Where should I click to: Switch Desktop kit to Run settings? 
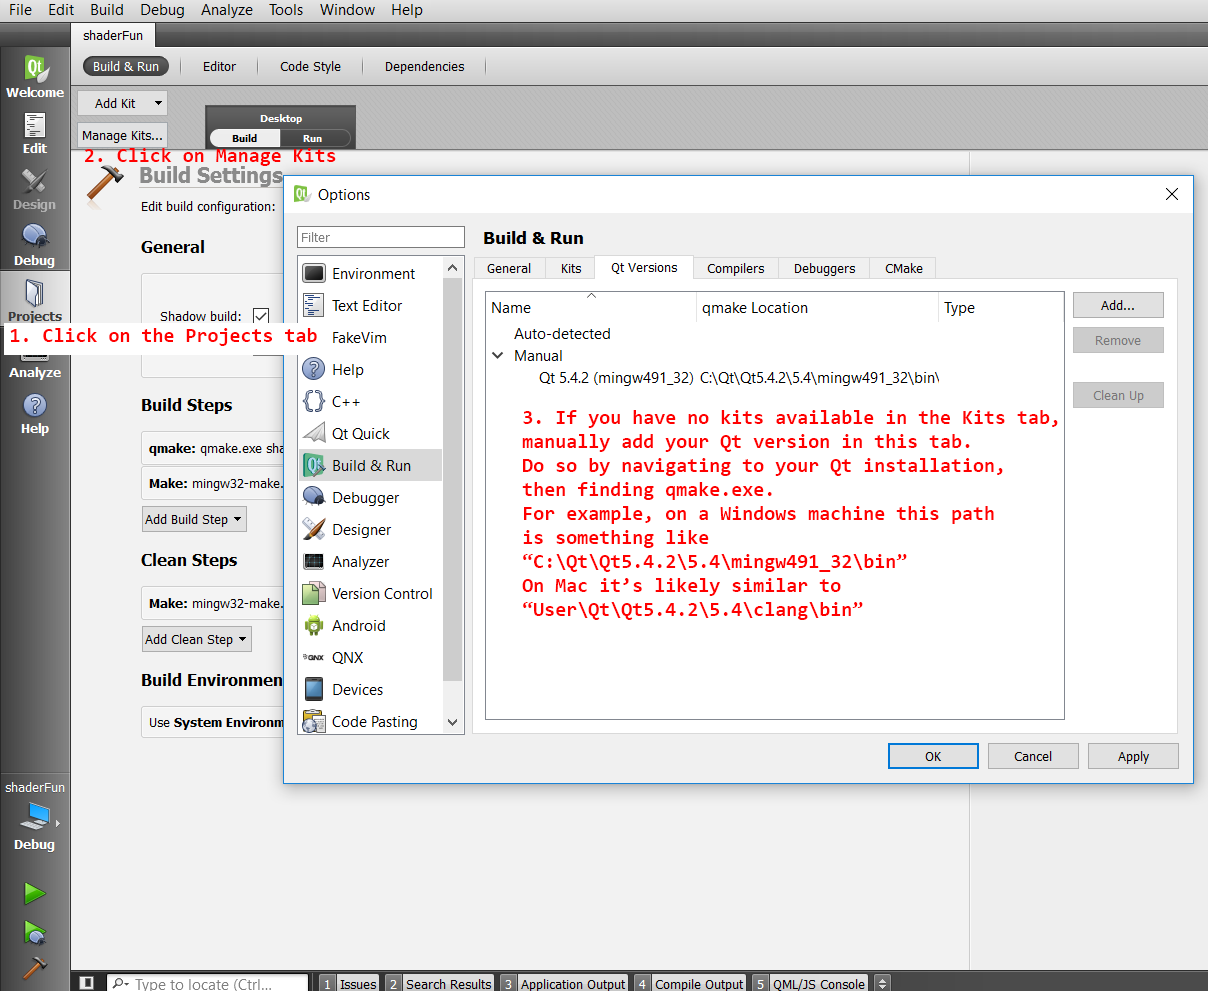pos(313,138)
